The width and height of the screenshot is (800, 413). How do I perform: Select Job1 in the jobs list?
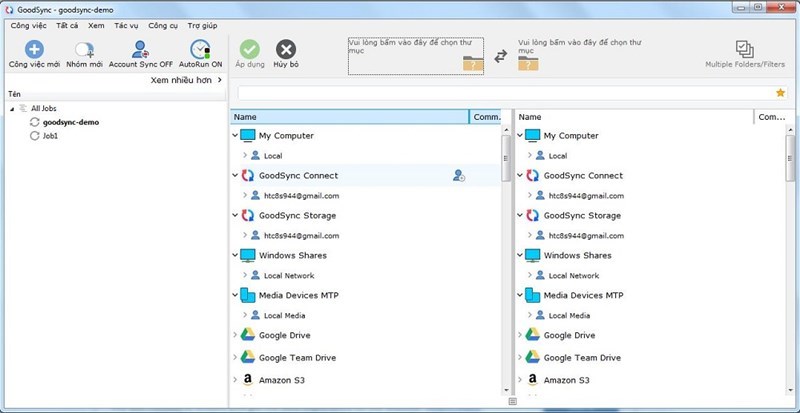(50, 136)
